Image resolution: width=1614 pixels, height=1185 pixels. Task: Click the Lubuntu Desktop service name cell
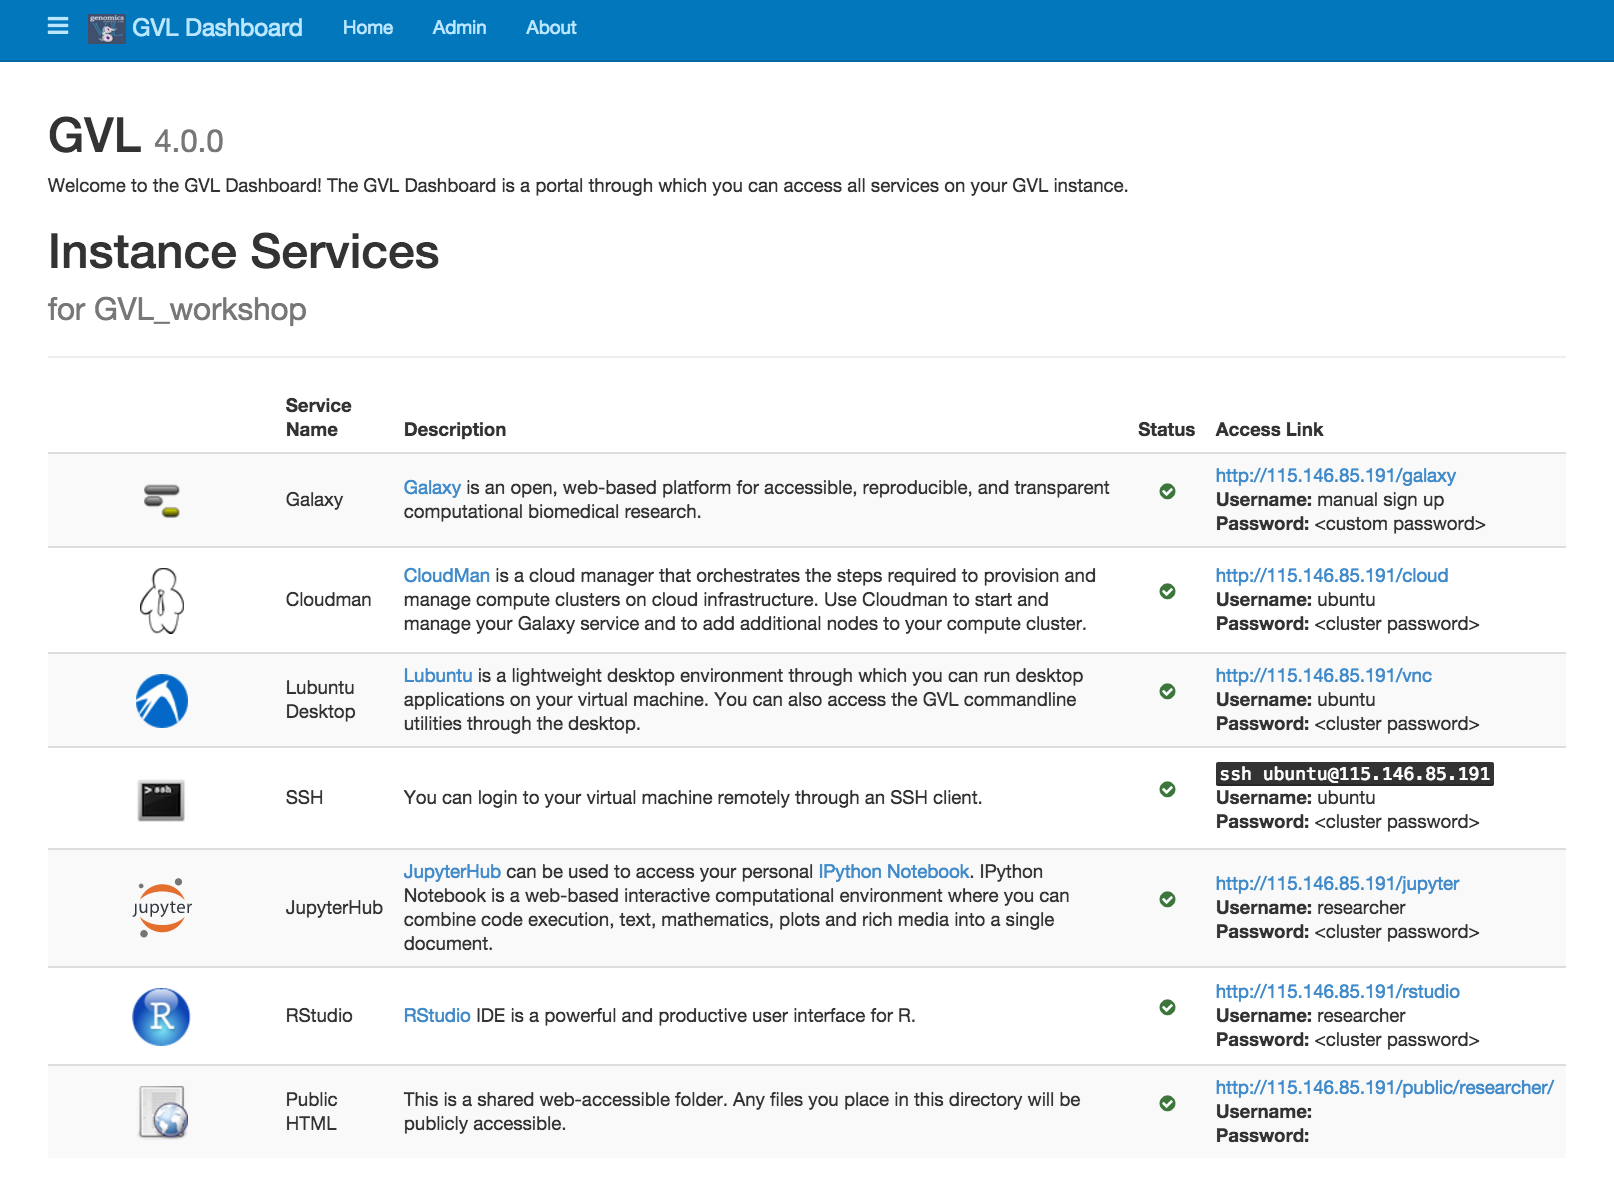pyautogui.click(x=320, y=699)
